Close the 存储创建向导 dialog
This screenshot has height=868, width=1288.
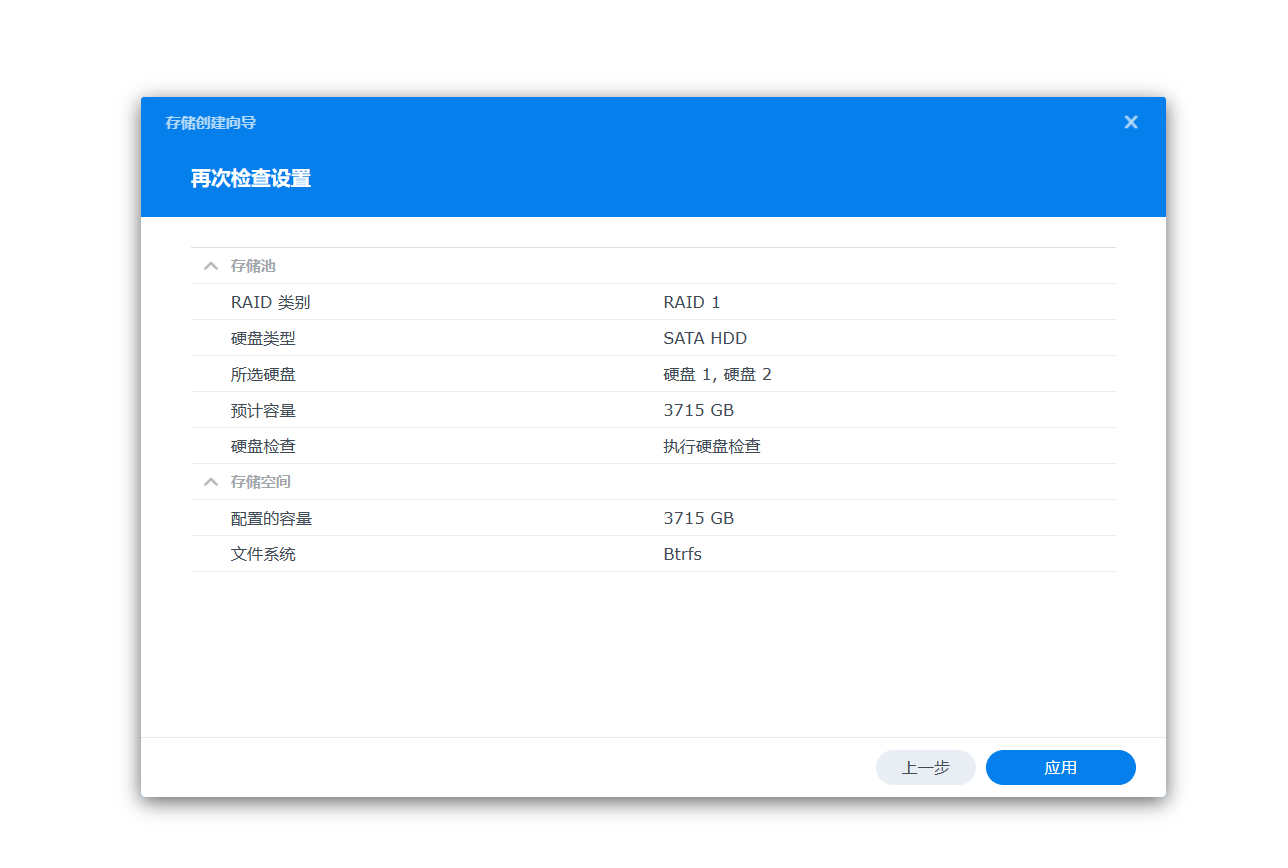[x=1131, y=122]
